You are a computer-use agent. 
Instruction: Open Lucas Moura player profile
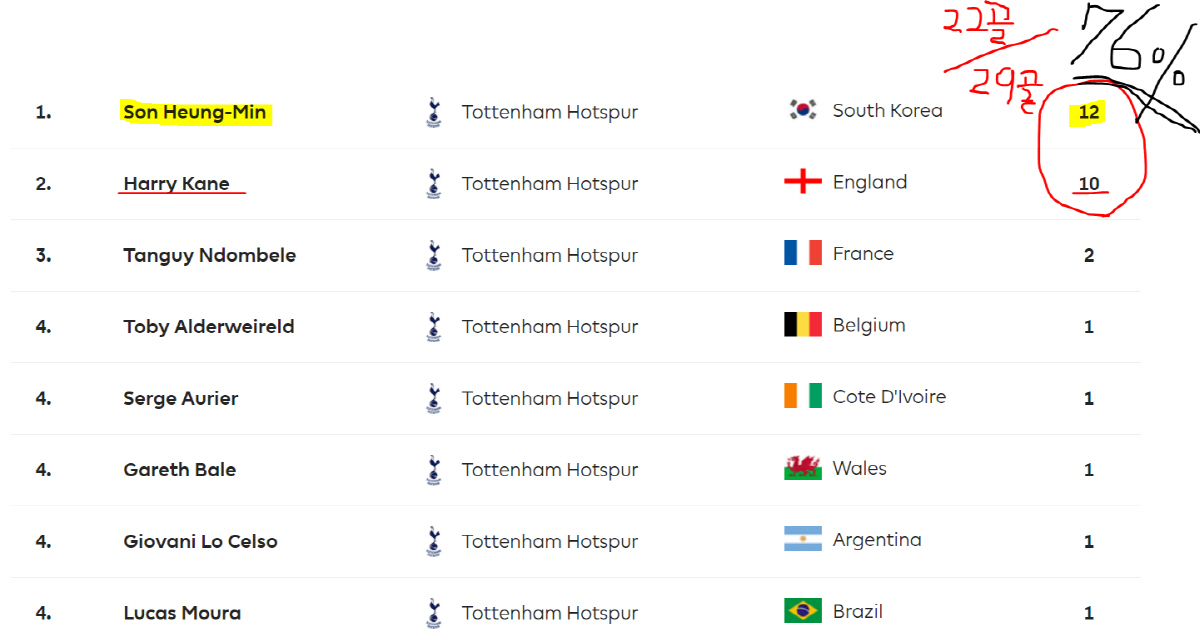(182, 613)
